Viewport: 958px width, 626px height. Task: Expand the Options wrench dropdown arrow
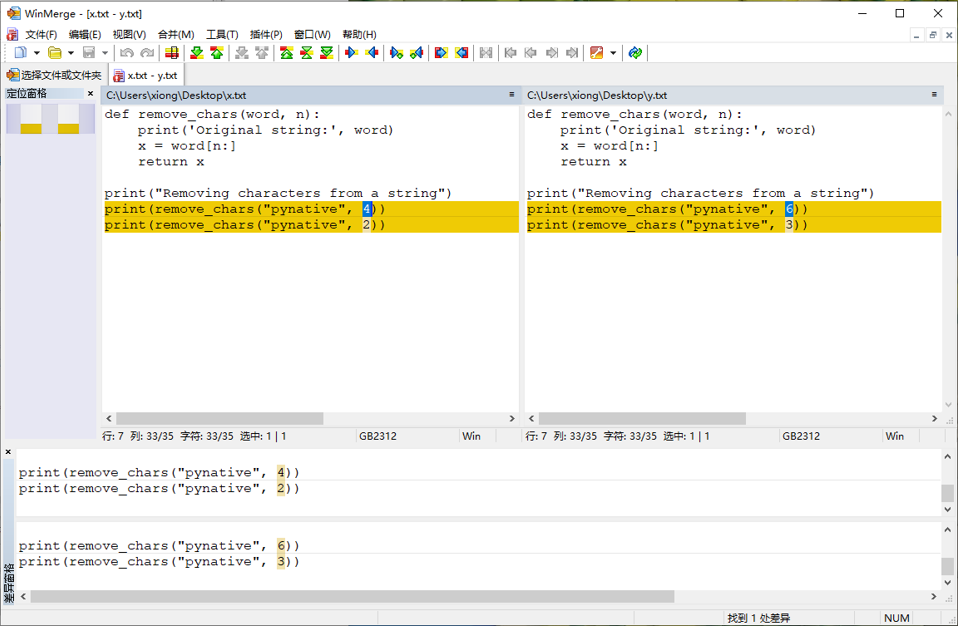613,53
